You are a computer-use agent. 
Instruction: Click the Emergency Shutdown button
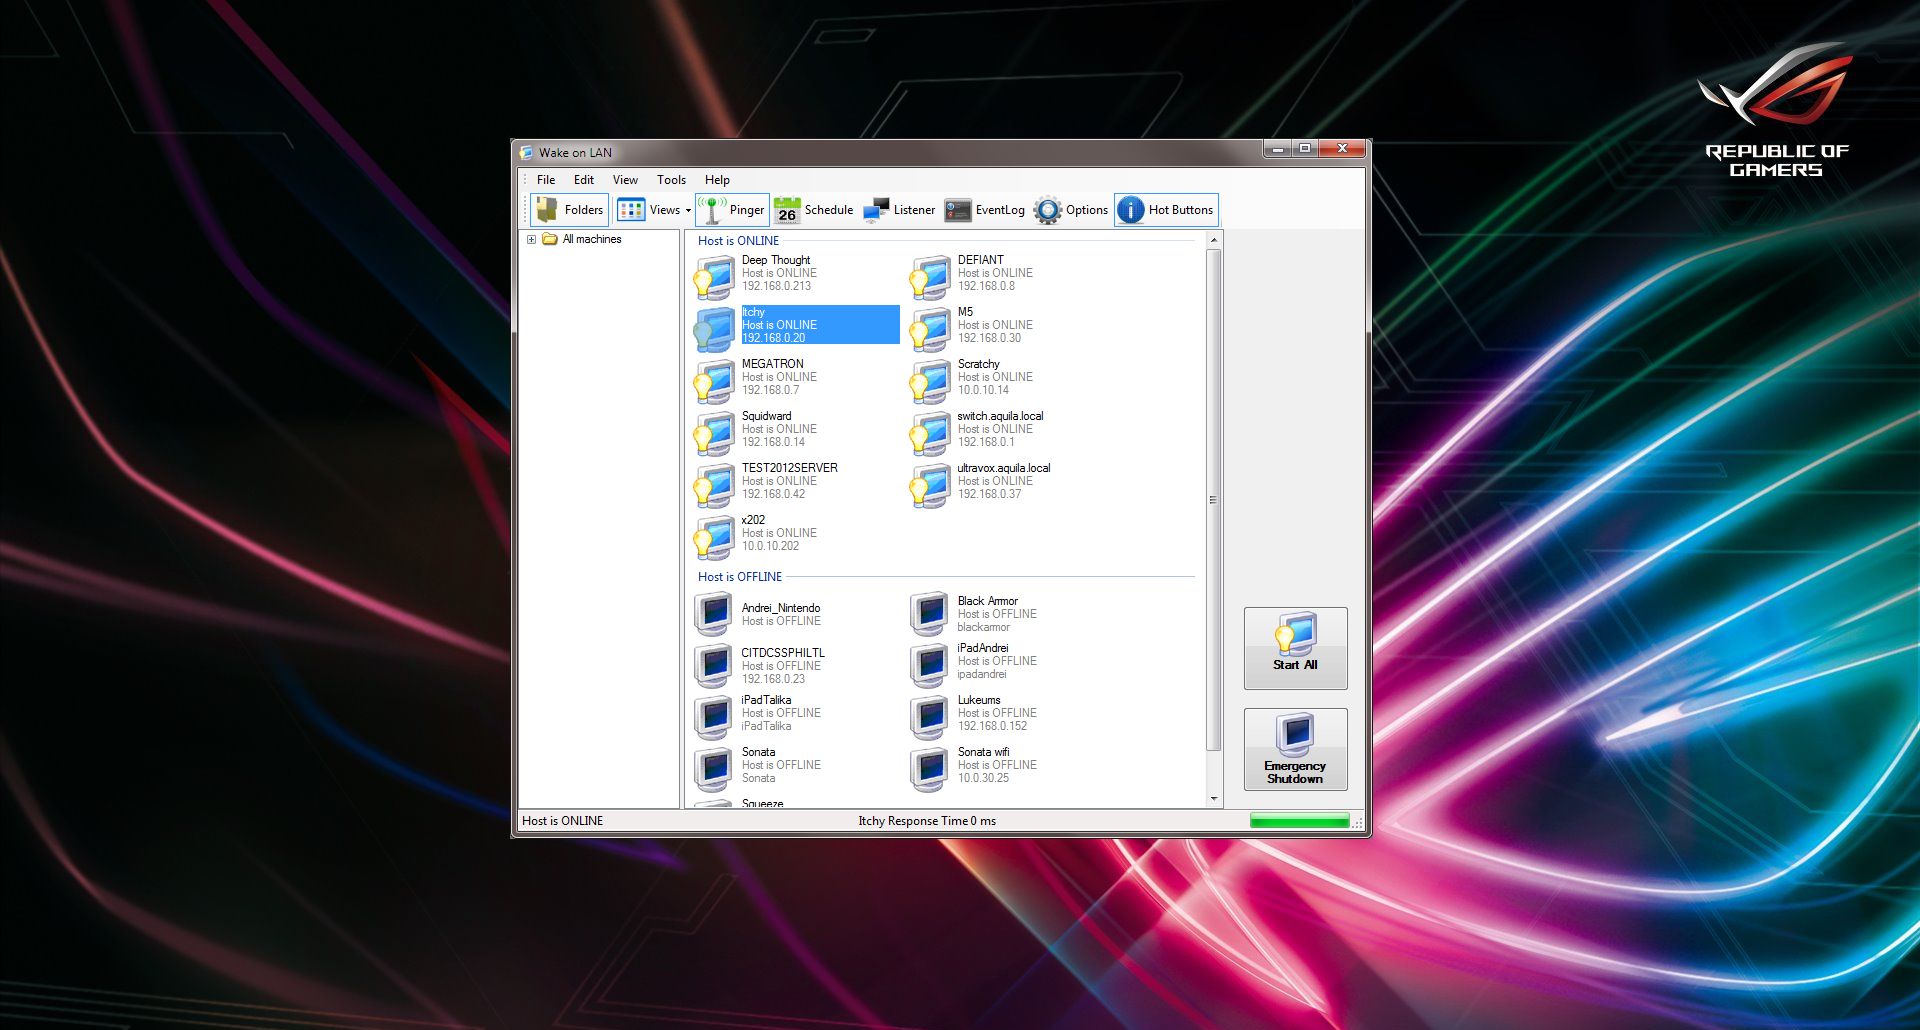pos(1295,749)
